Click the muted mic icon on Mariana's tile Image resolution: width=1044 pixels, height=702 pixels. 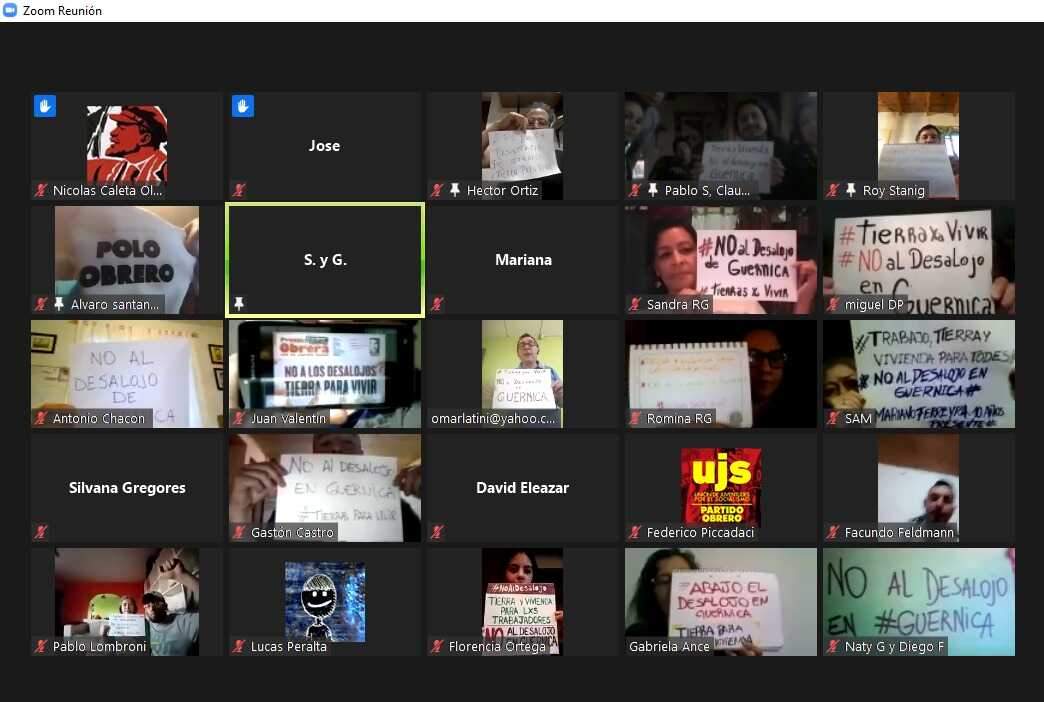point(437,304)
